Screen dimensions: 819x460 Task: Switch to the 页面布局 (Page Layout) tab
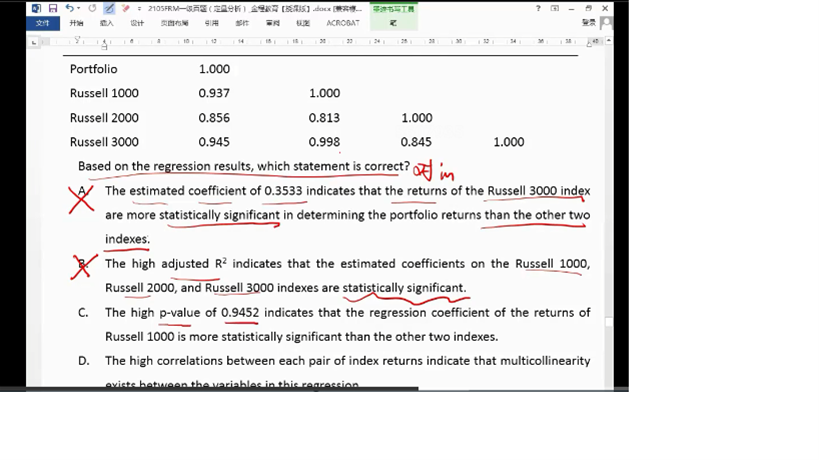[174, 23]
